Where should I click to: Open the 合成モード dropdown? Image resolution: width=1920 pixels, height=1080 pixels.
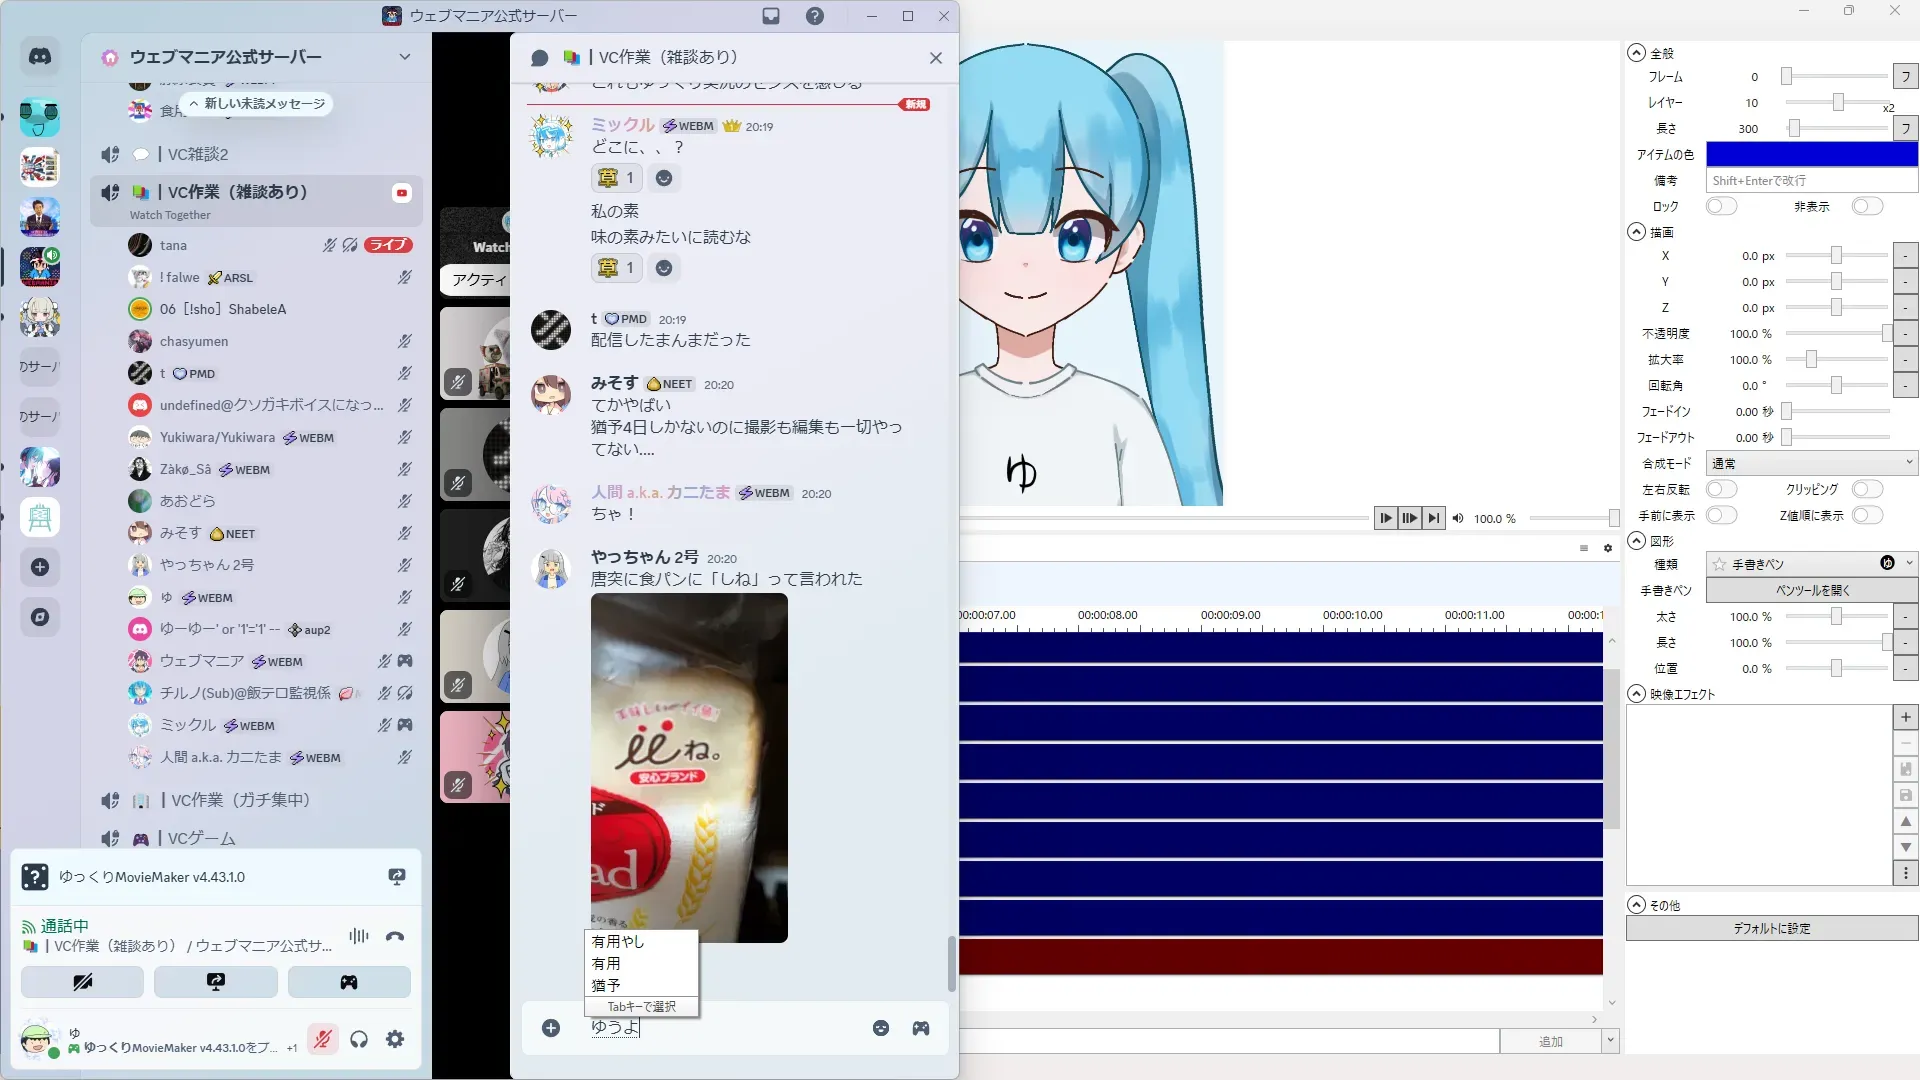coord(1811,463)
